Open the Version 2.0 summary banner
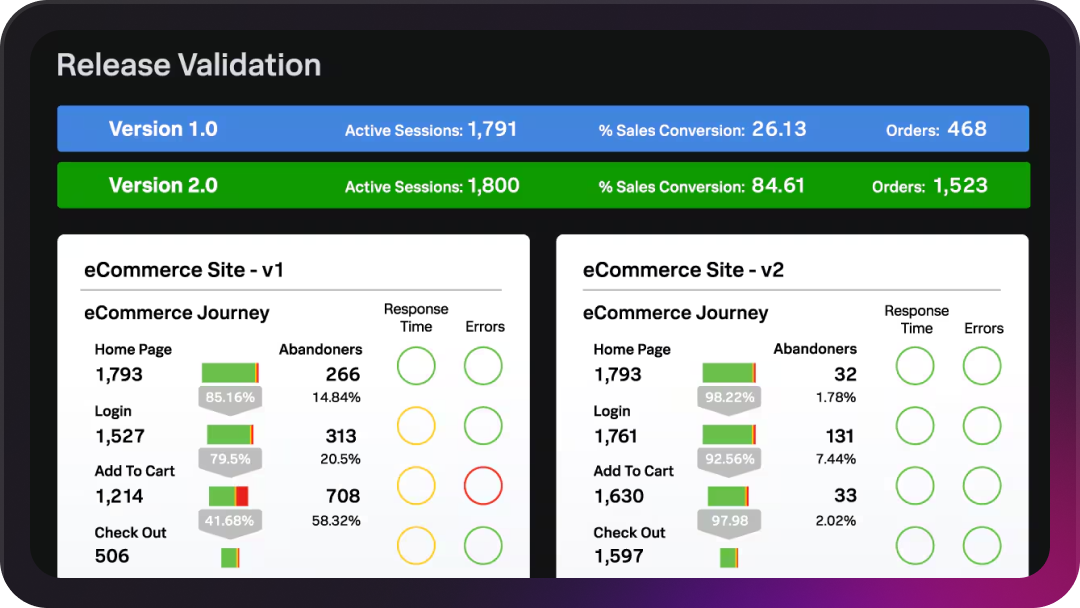The width and height of the screenshot is (1080, 608). tap(543, 185)
